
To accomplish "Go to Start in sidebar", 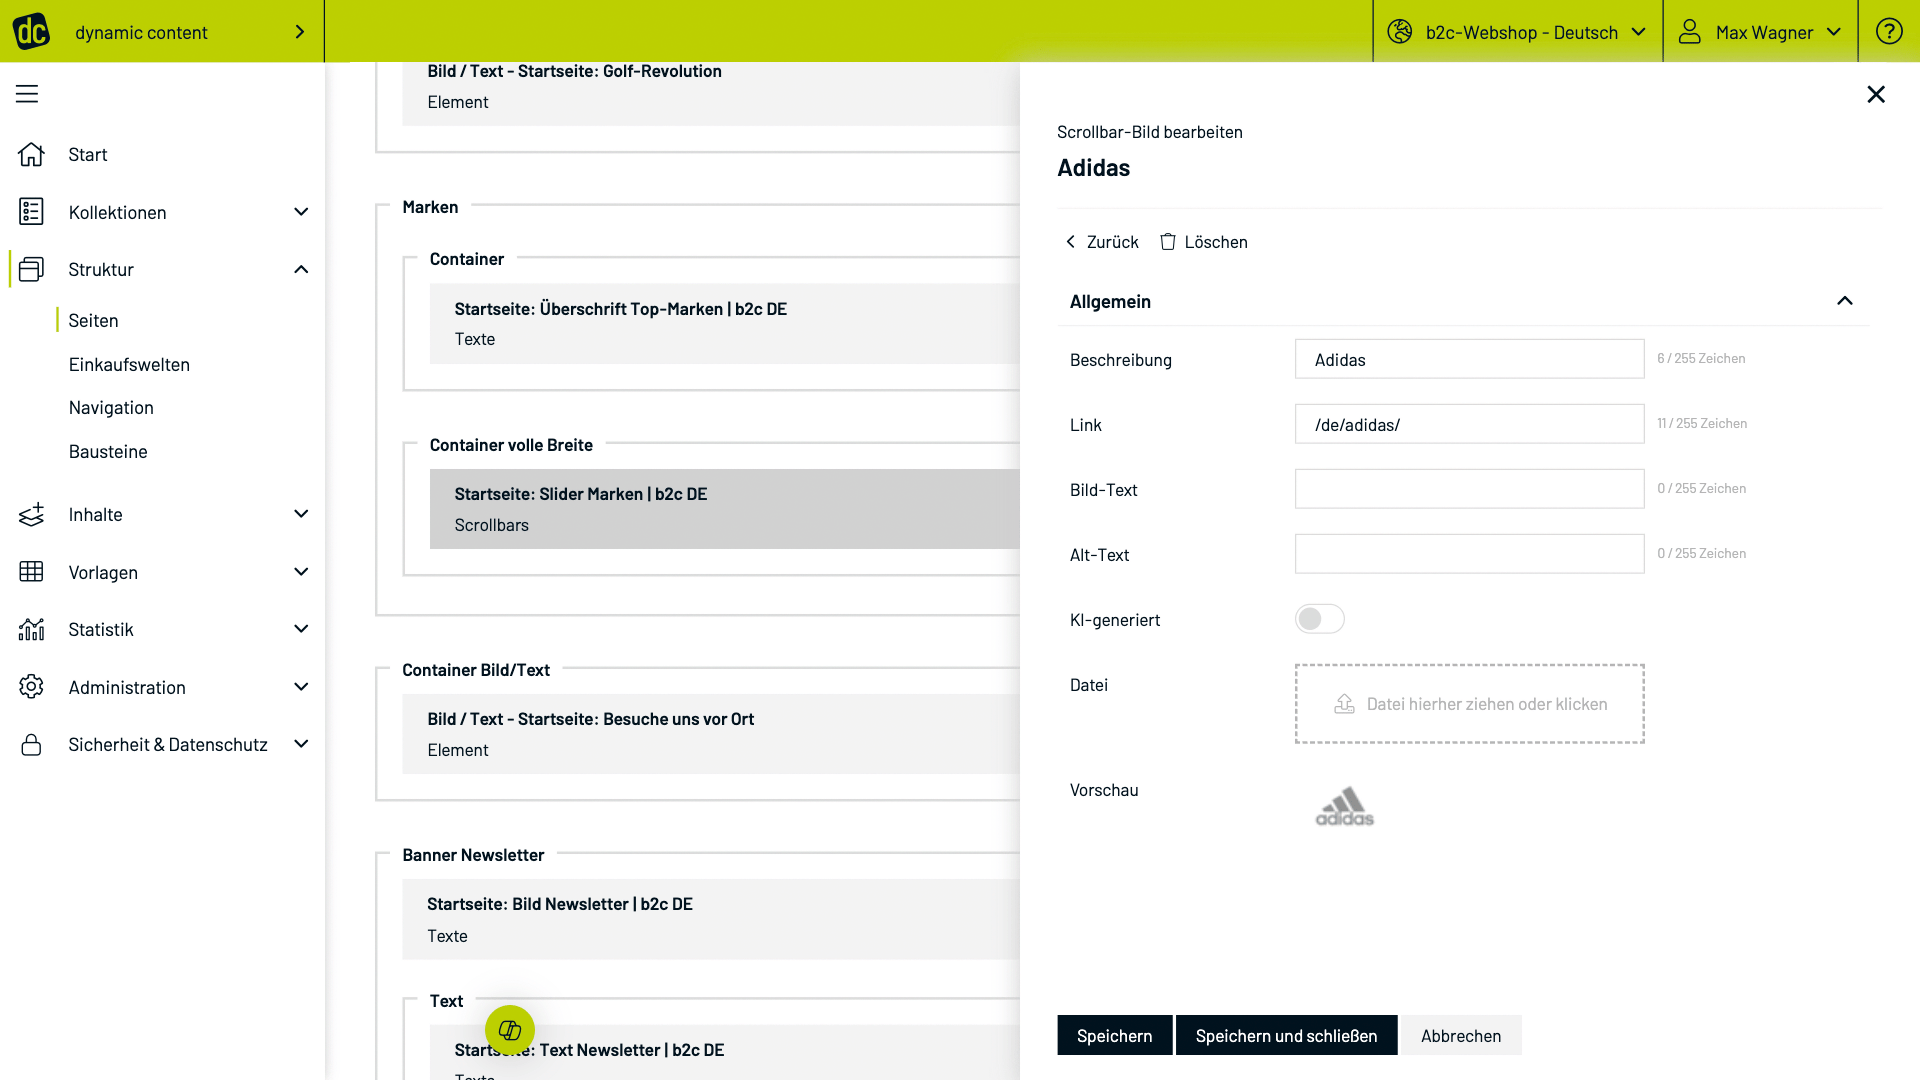I will coord(88,155).
